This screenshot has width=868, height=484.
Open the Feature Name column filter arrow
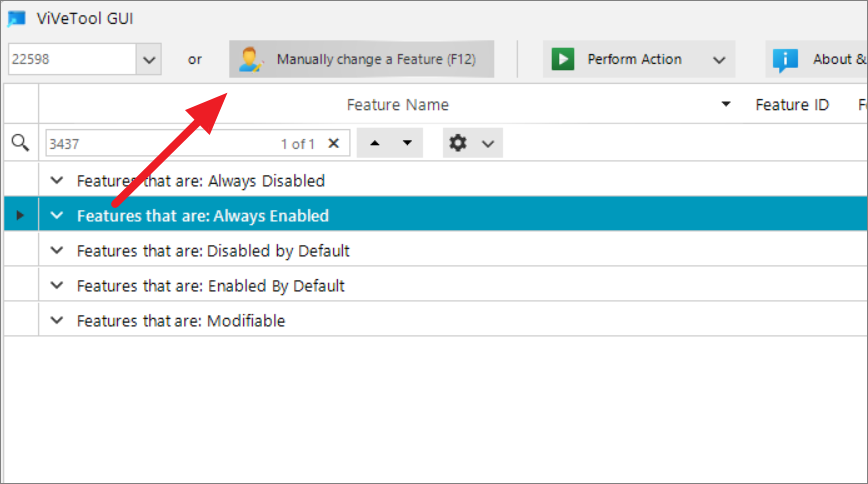point(726,104)
